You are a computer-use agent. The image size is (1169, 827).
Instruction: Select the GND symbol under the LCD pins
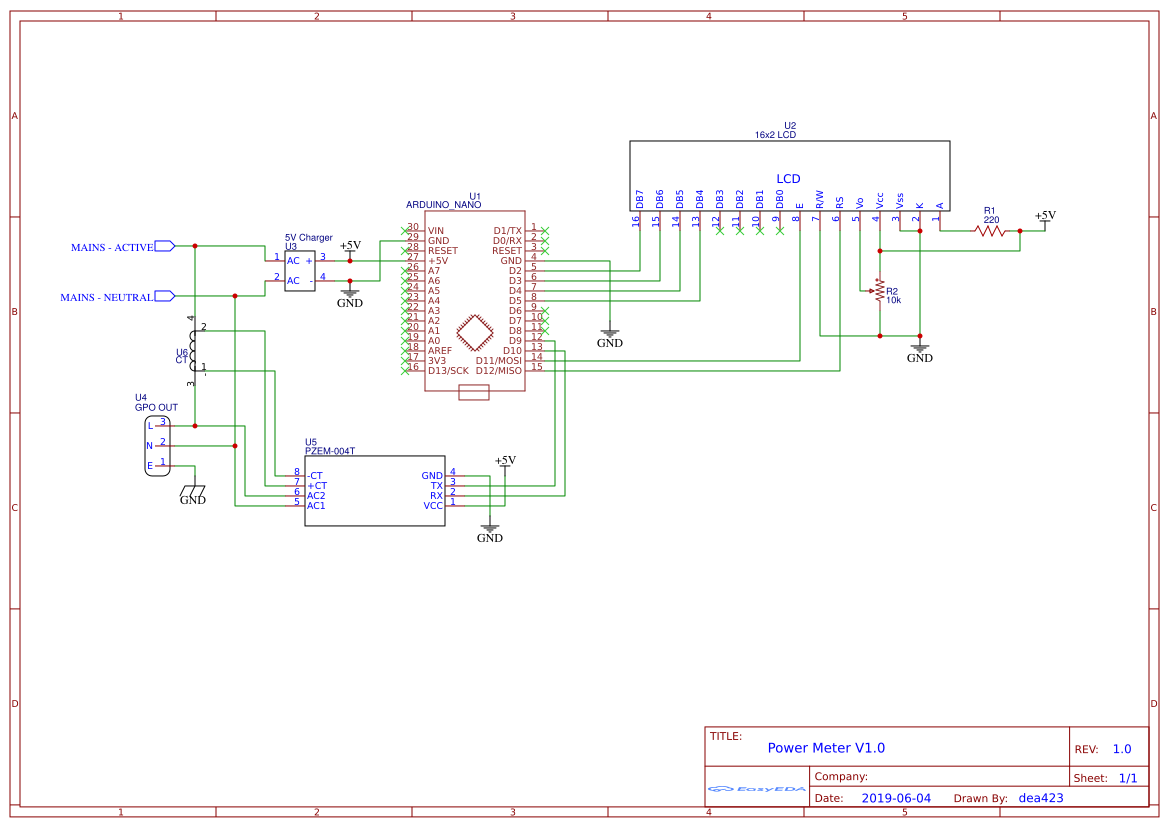tap(609, 336)
